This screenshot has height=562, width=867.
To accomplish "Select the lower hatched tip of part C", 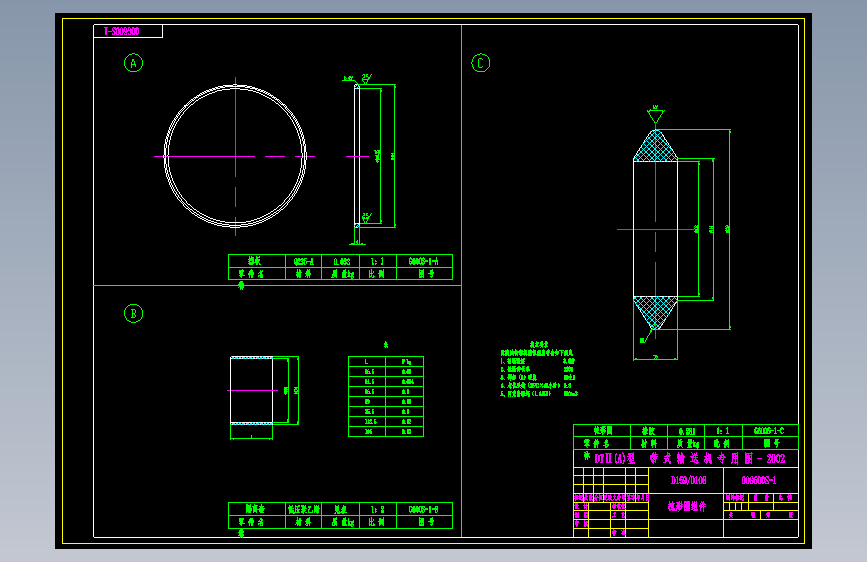I will [655, 313].
